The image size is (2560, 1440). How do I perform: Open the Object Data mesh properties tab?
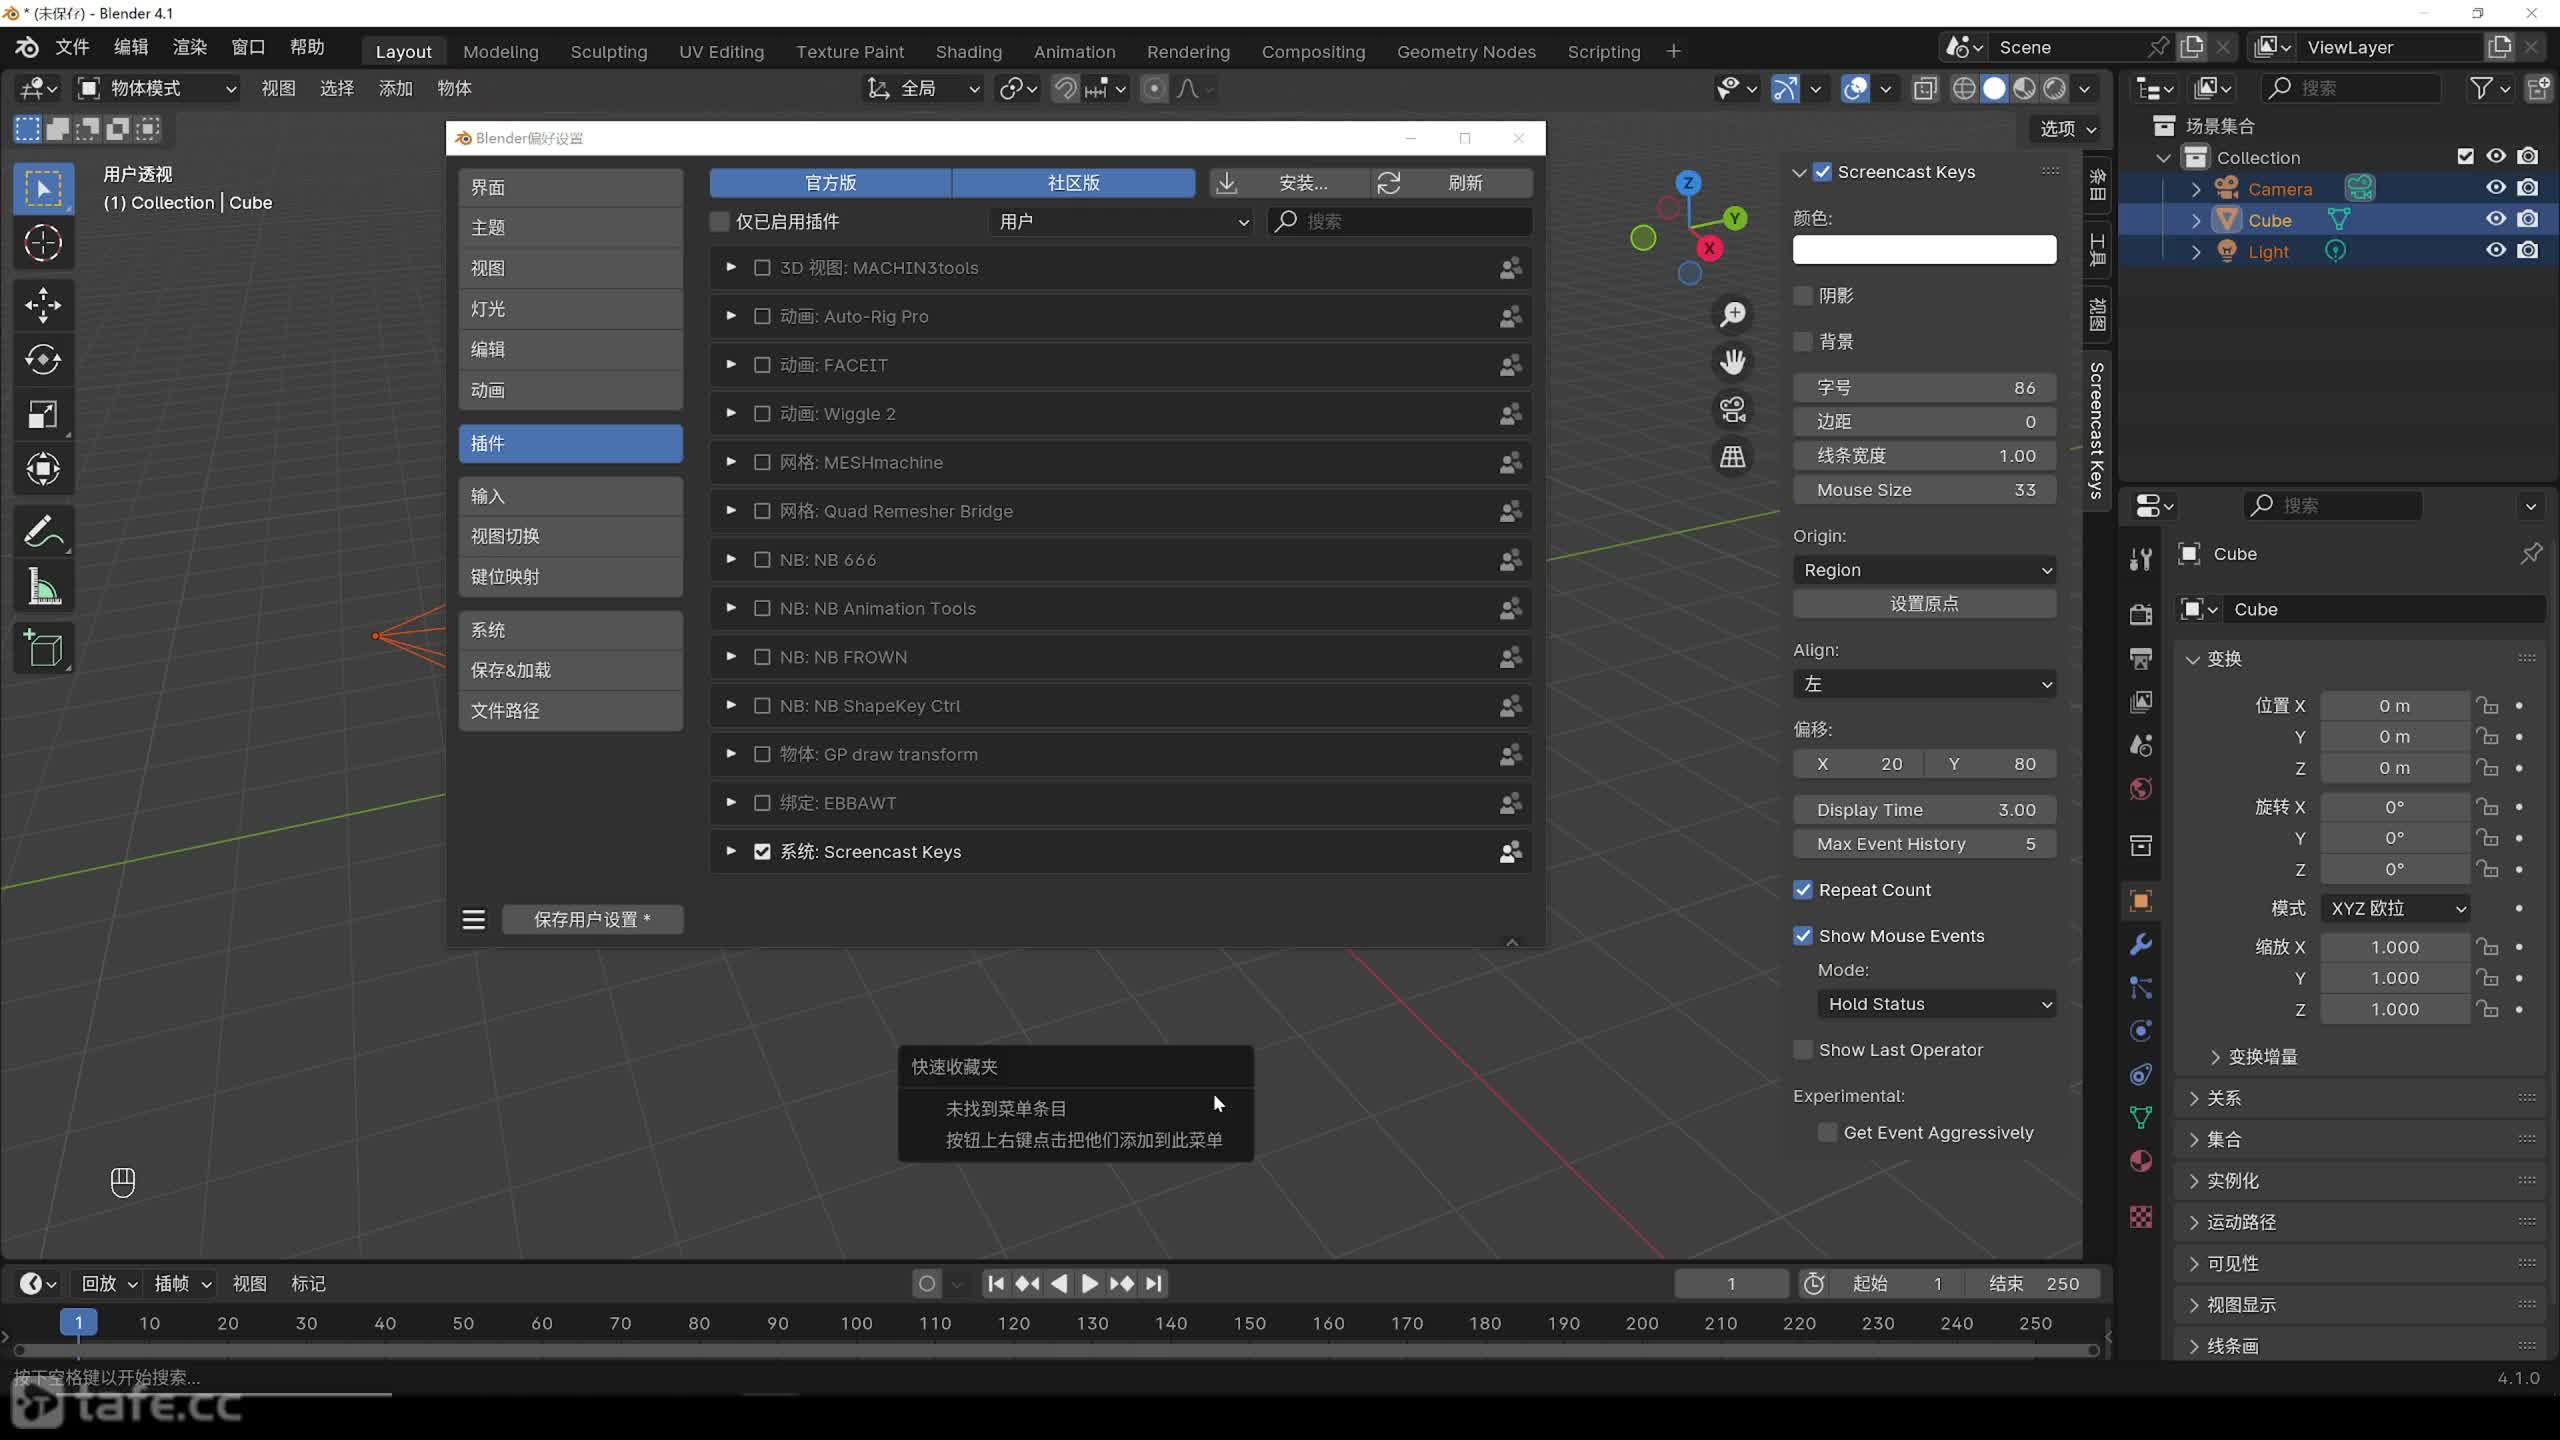pos(2141,1117)
